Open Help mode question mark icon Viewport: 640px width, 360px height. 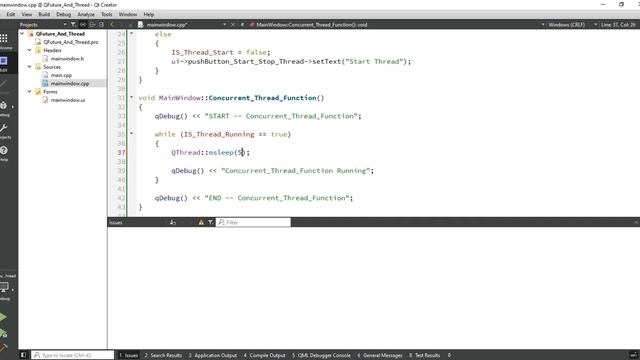coord(4,151)
